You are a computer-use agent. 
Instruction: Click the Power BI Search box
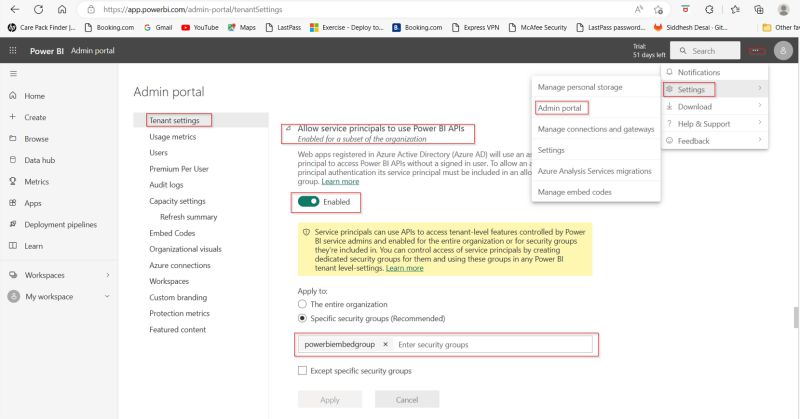click(x=705, y=51)
